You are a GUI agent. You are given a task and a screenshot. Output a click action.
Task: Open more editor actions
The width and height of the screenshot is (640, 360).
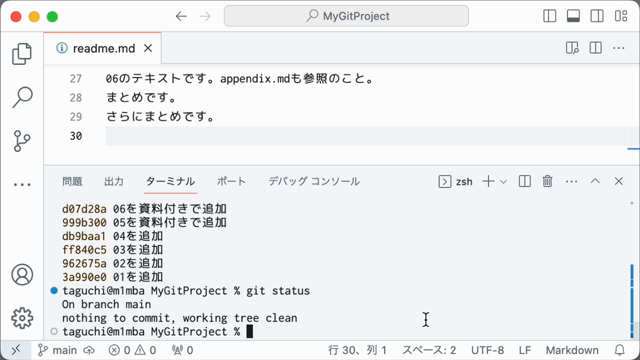click(x=619, y=48)
